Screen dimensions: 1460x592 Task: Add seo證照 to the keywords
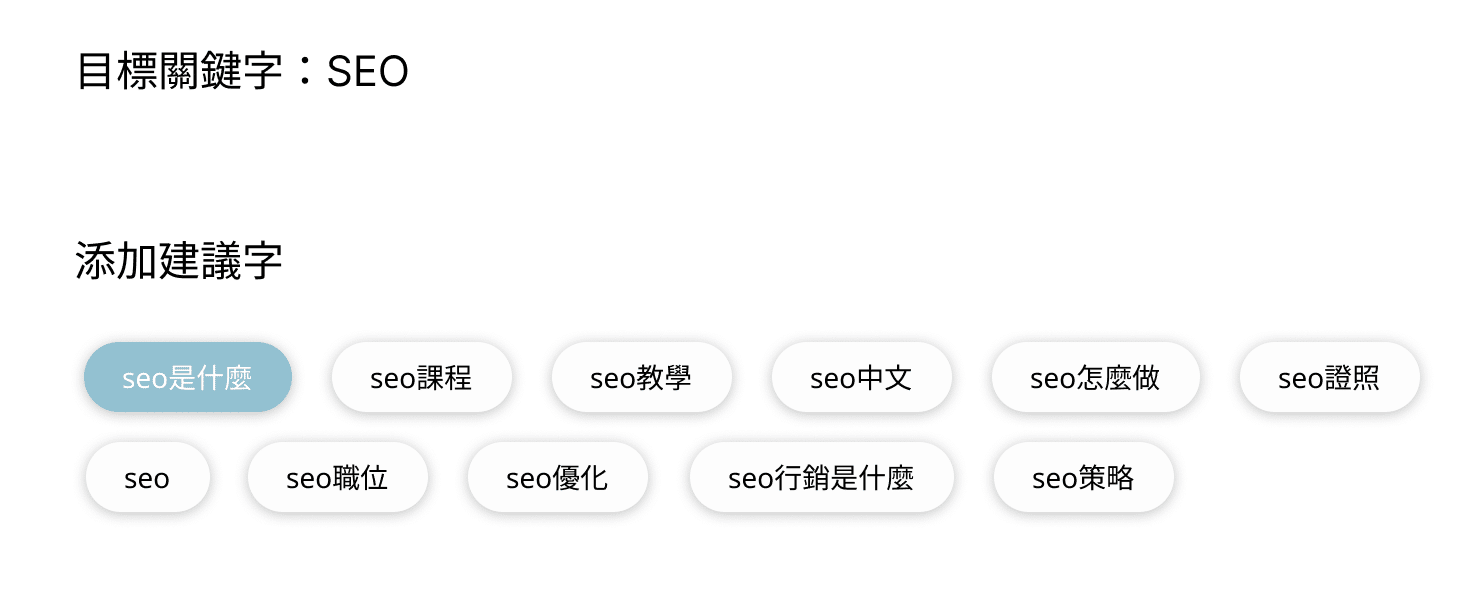pos(1329,377)
